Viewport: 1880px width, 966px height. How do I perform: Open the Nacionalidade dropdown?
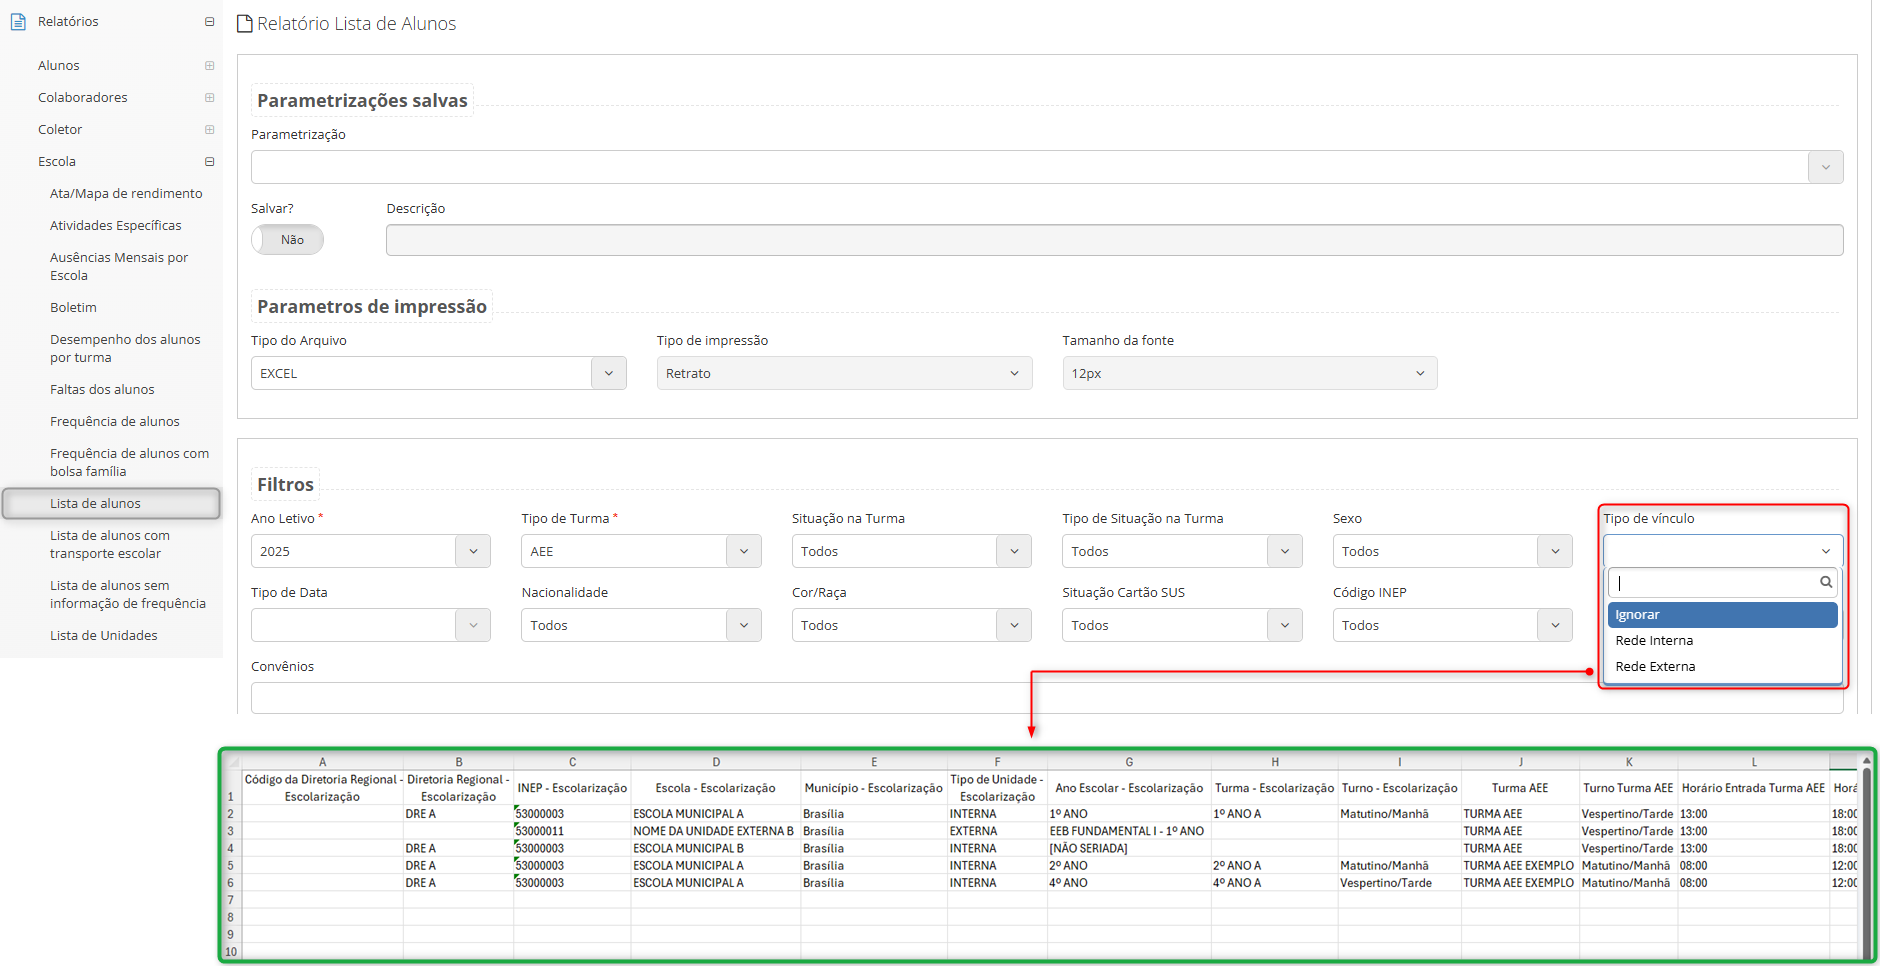(x=641, y=625)
